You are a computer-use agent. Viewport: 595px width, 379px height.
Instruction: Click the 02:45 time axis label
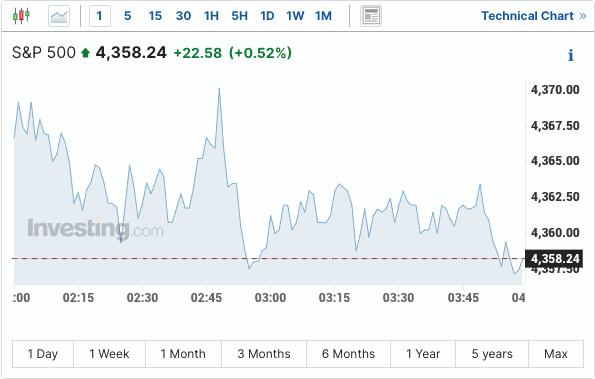tap(206, 298)
